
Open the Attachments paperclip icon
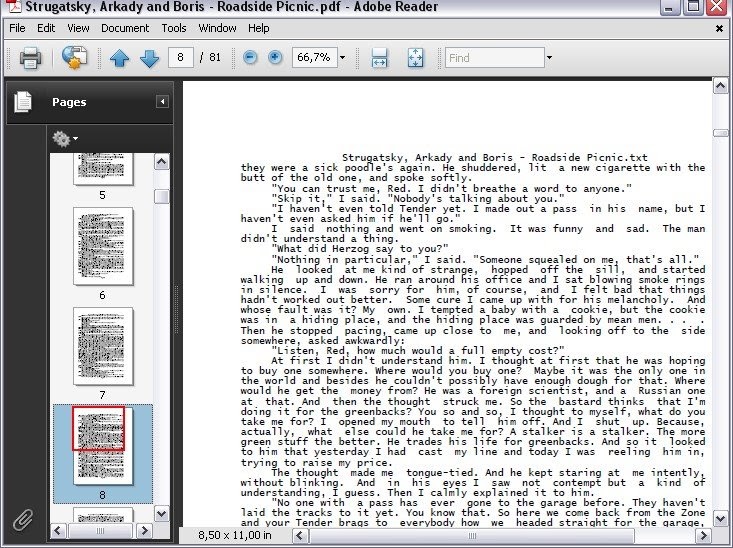[x=23, y=519]
